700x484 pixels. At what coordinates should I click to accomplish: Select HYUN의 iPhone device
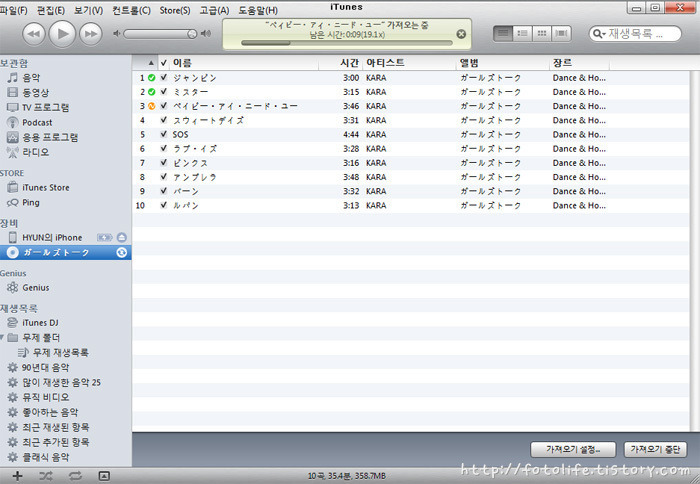(52, 238)
